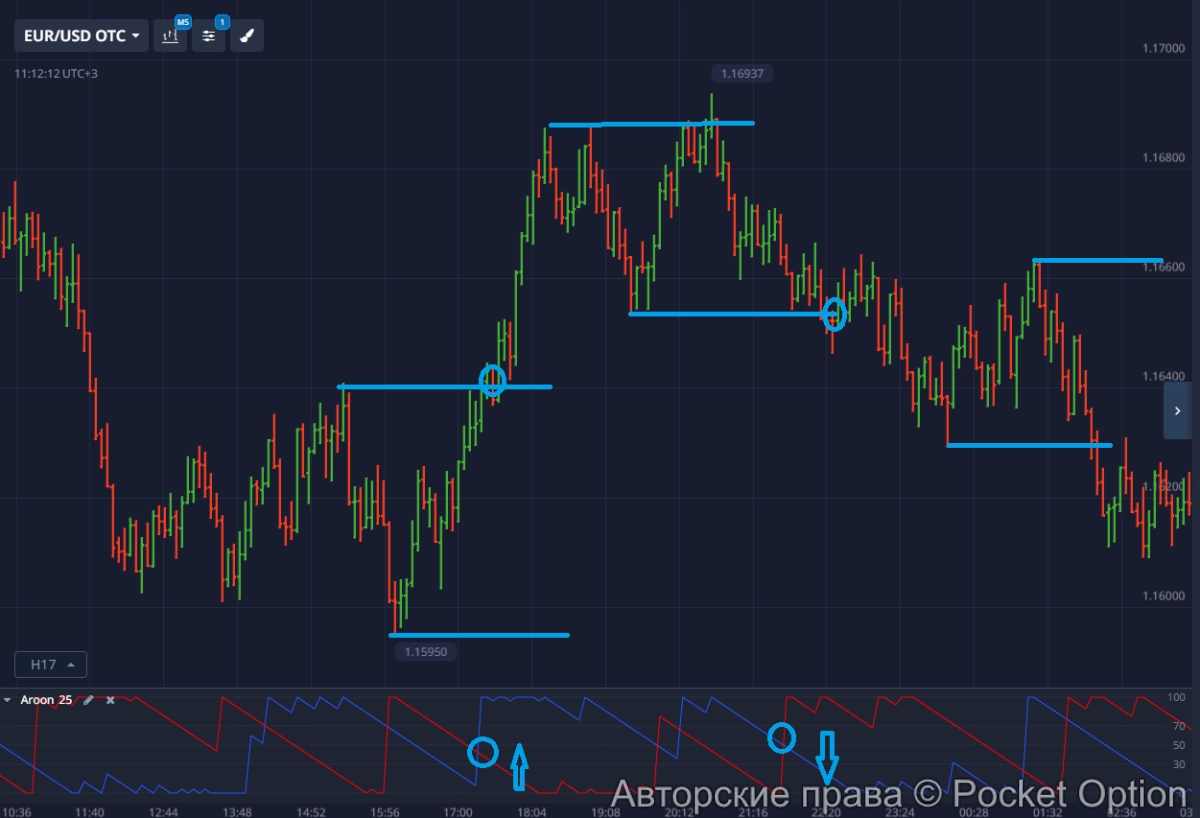Select the blue up arrow in Aroon panel

coord(518,766)
